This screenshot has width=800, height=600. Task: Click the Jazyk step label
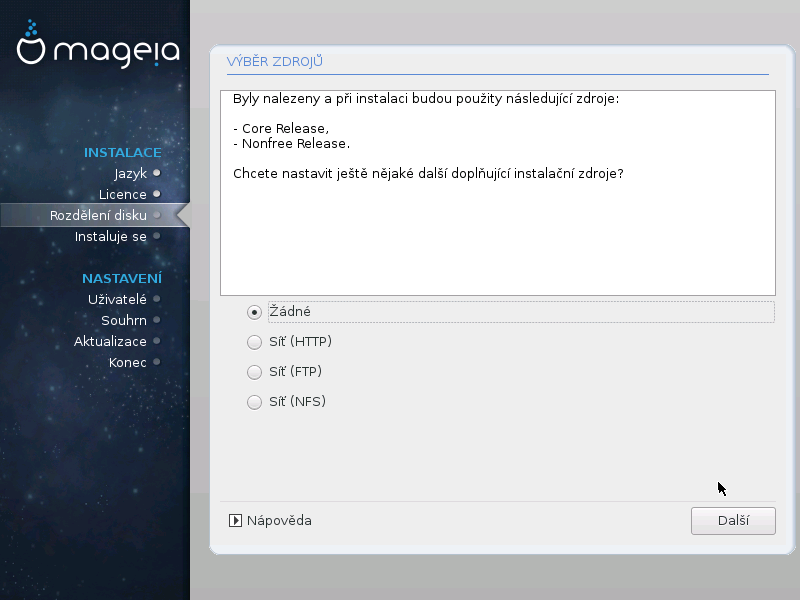click(x=131, y=174)
